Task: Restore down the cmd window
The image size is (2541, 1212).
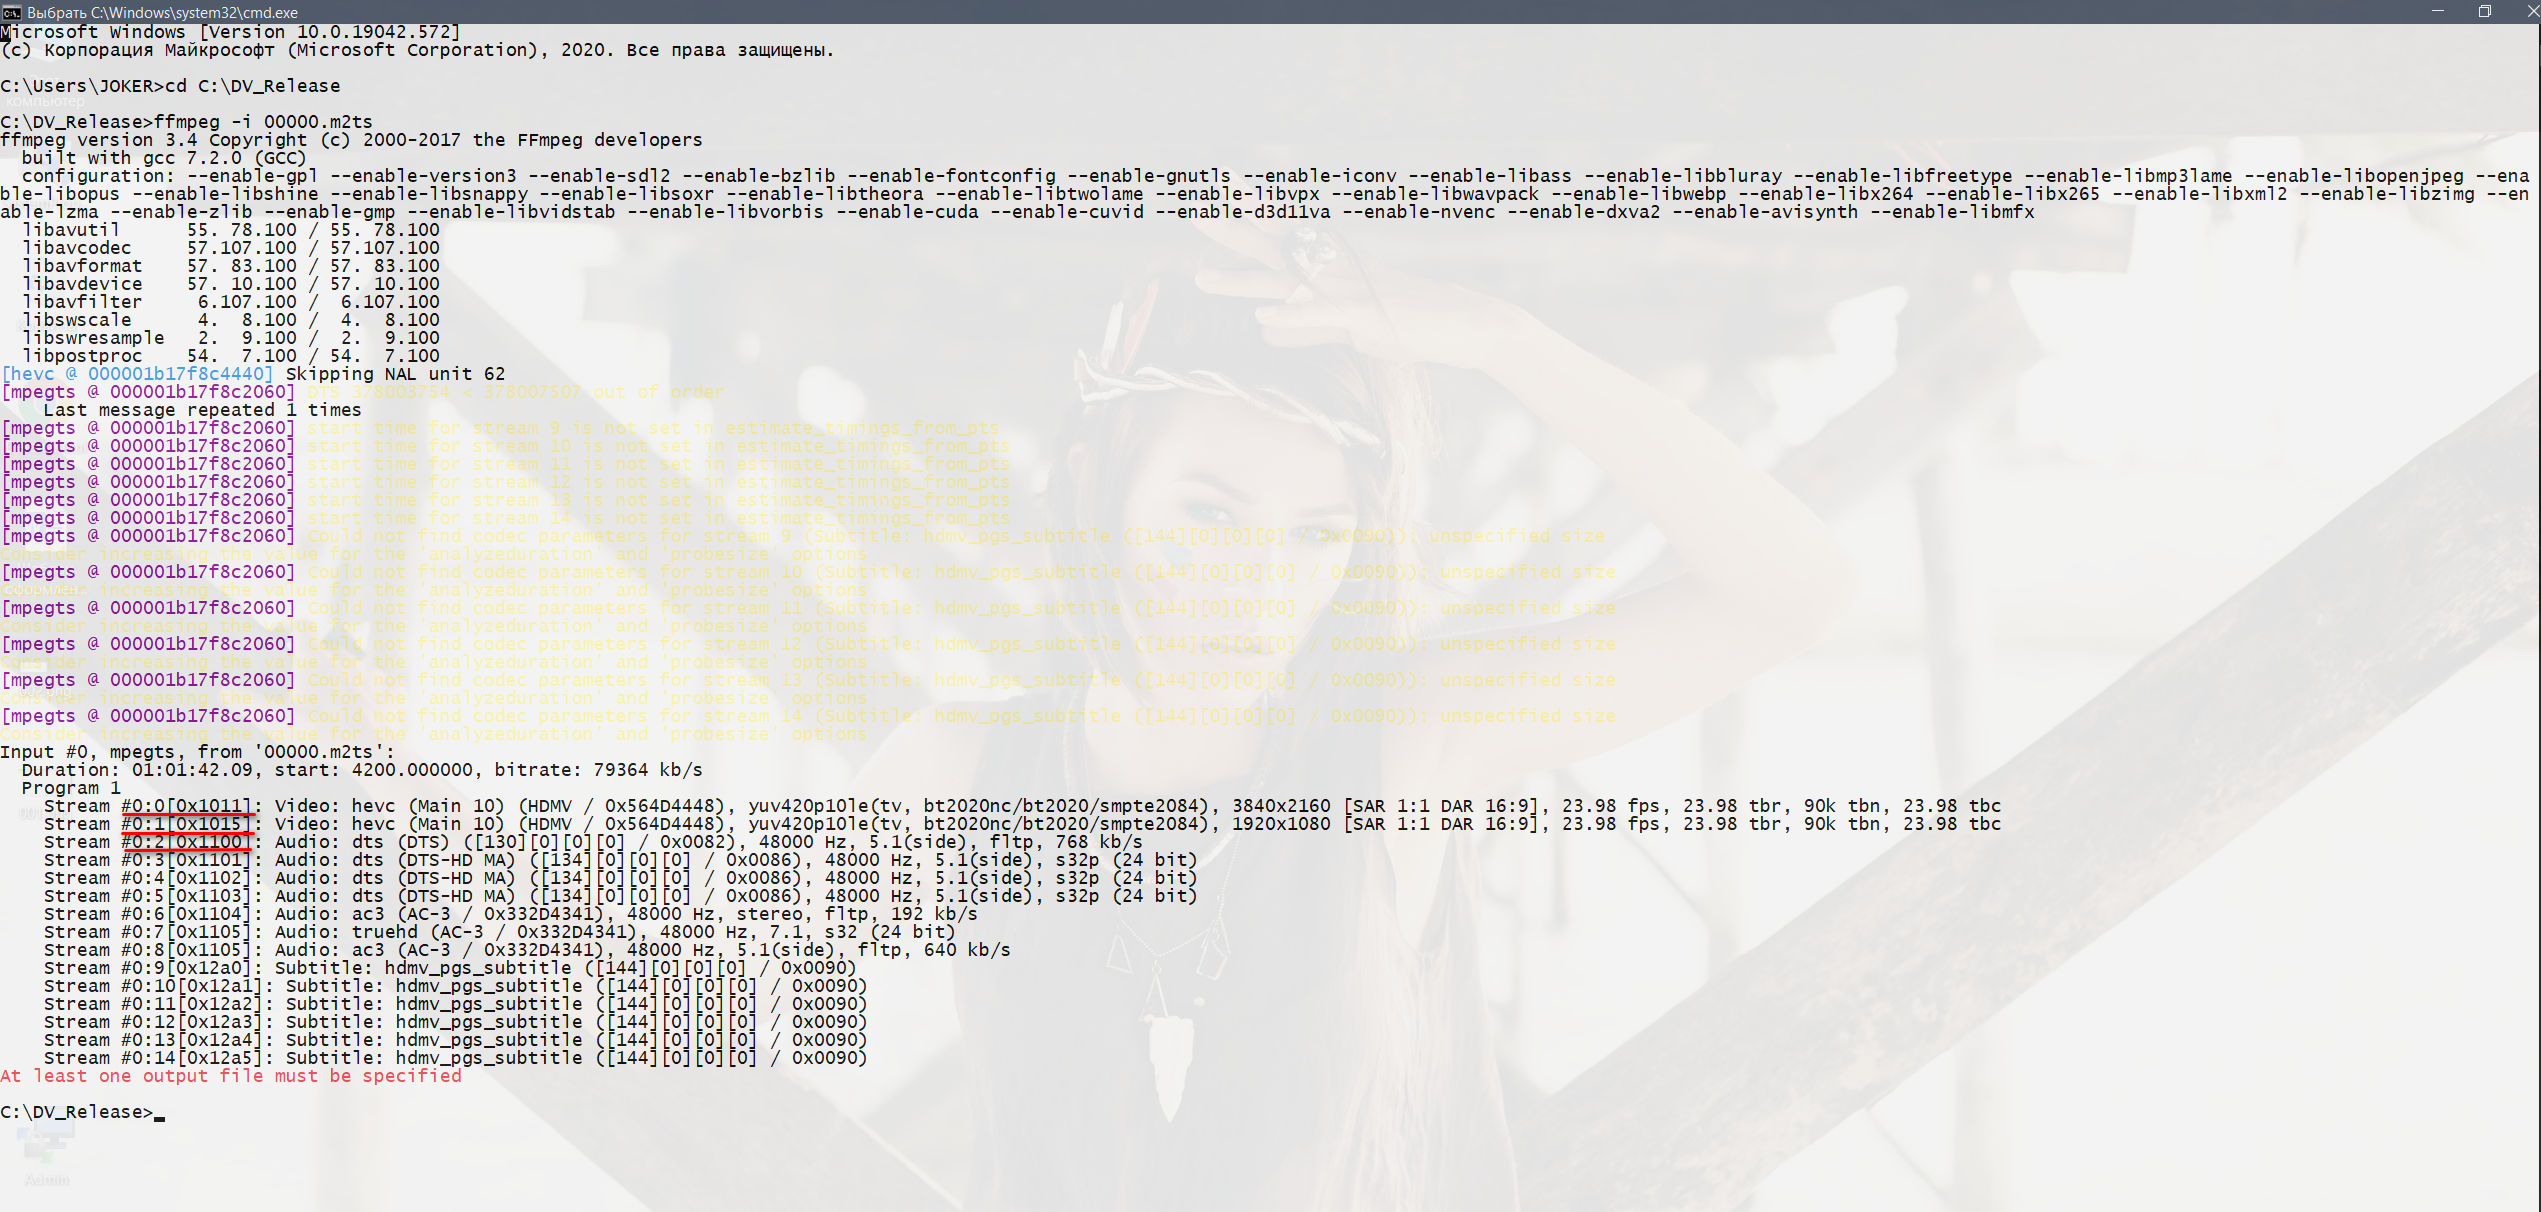Action: [2484, 11]
